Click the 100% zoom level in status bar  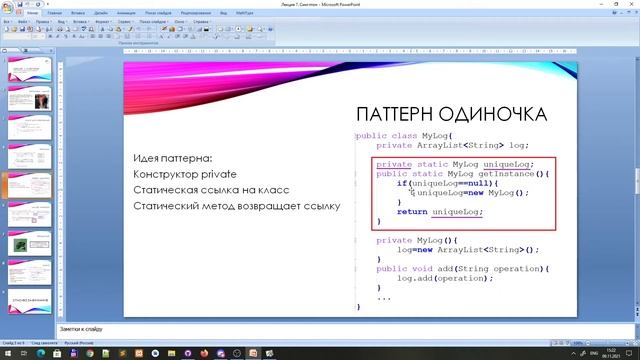(578, 343)
